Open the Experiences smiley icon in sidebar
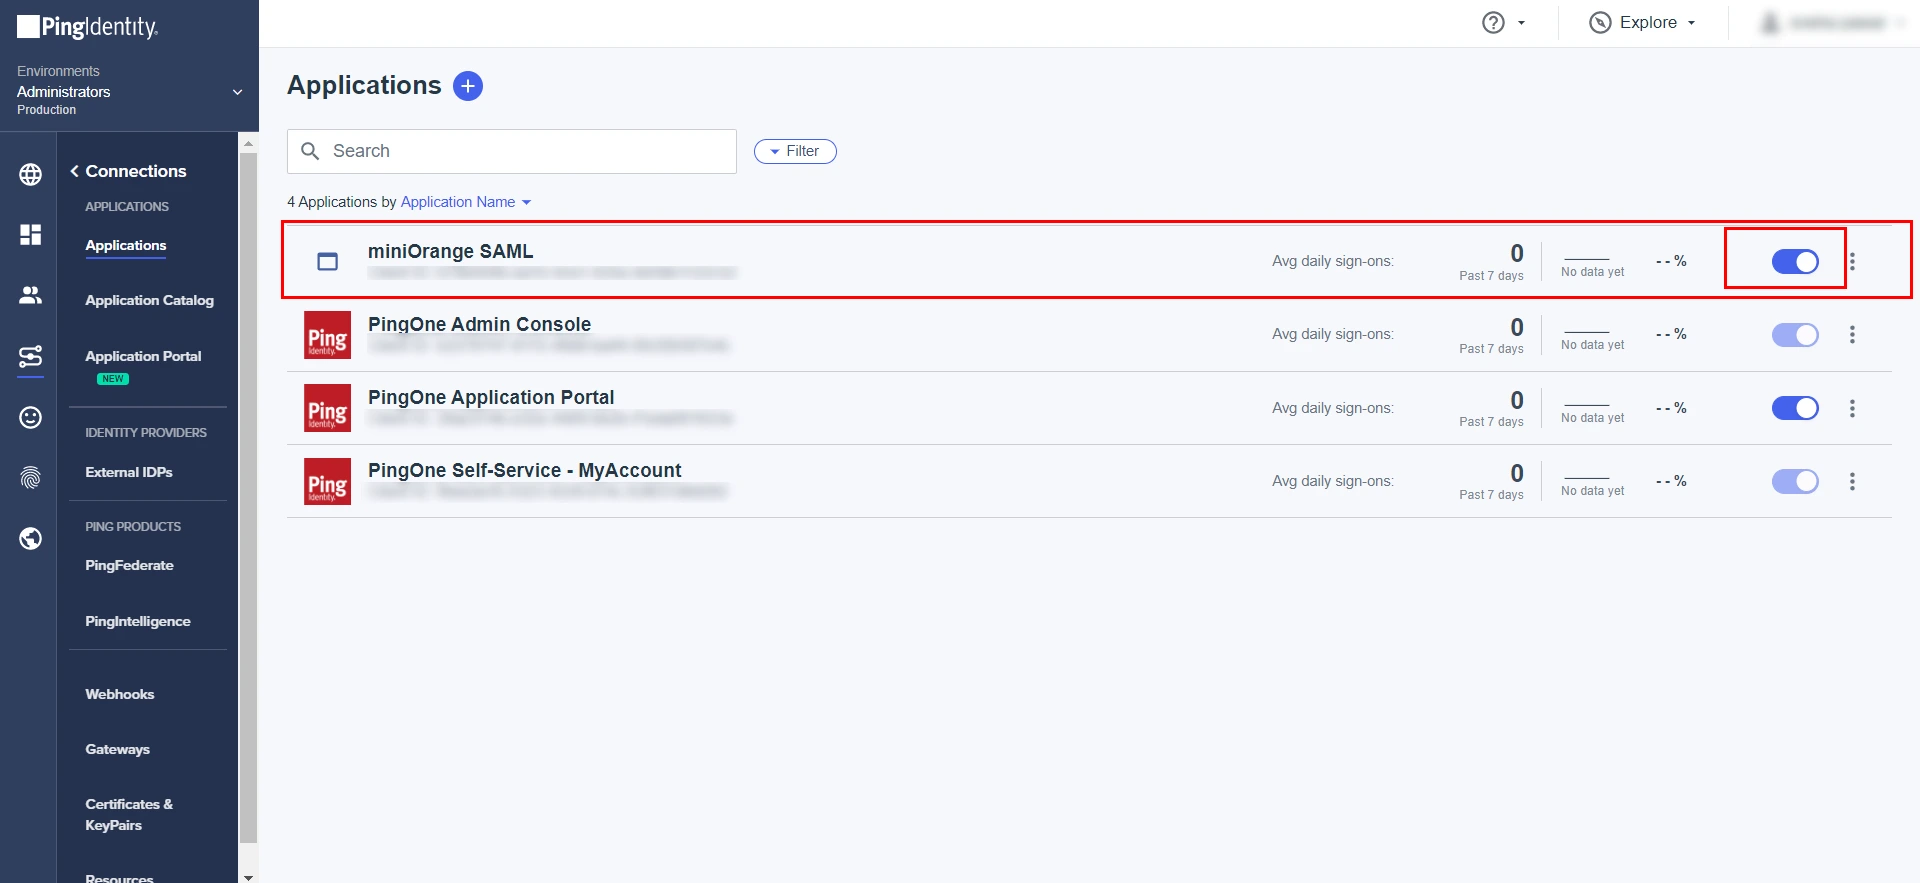The height and width of the screenshot is (883, 1920). click(31, 417)
